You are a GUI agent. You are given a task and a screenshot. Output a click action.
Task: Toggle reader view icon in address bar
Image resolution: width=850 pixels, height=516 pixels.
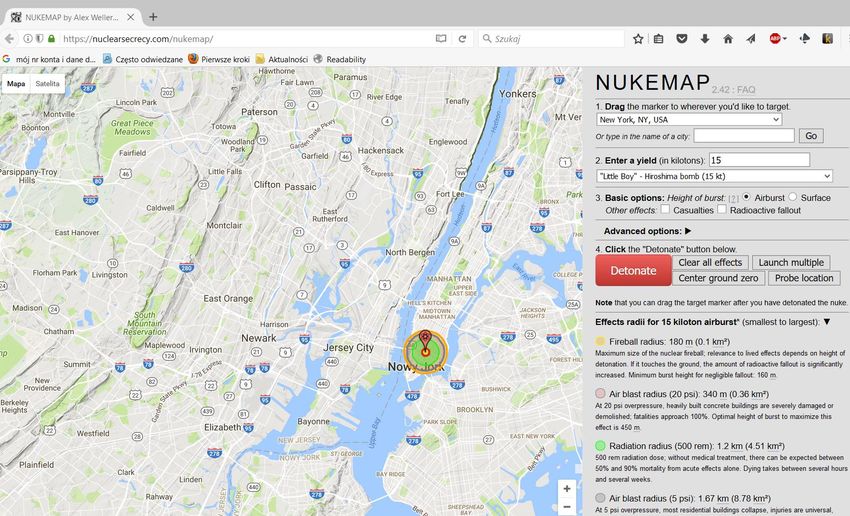click(441, 39)
